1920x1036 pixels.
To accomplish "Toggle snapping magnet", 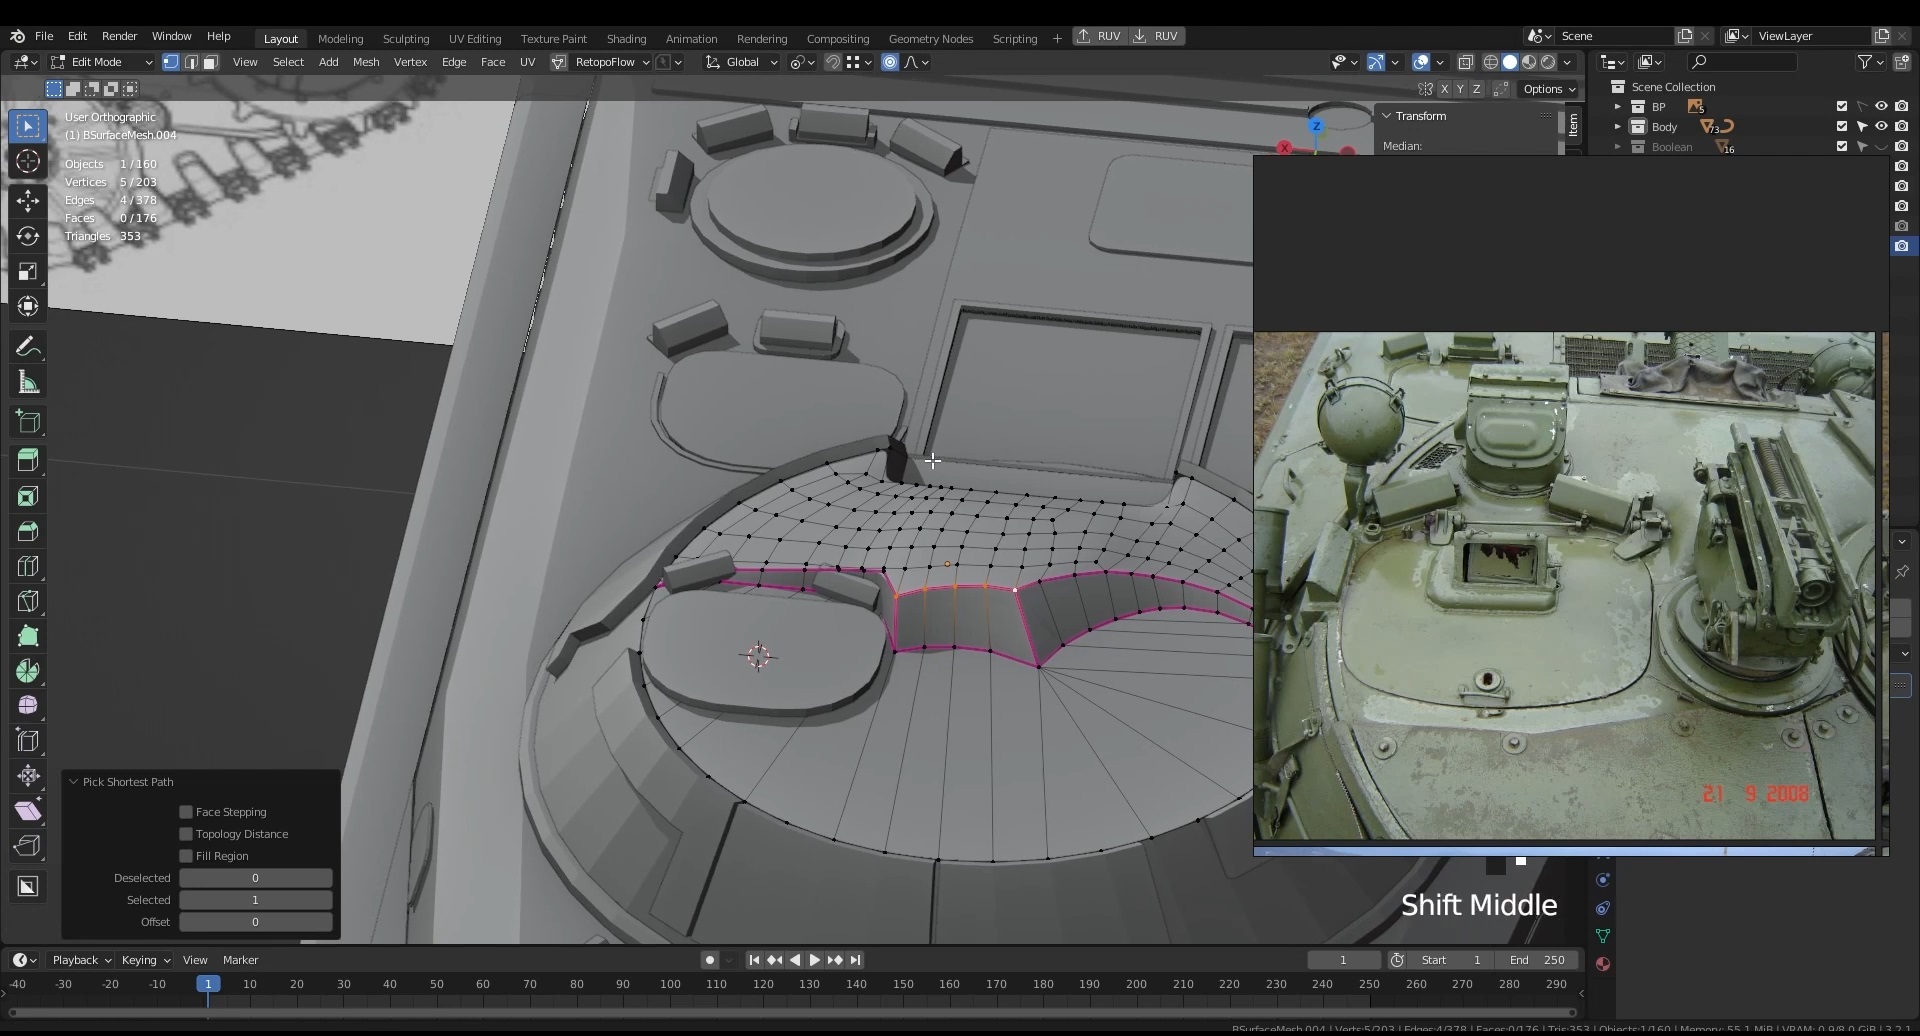I will pos(832,62).
